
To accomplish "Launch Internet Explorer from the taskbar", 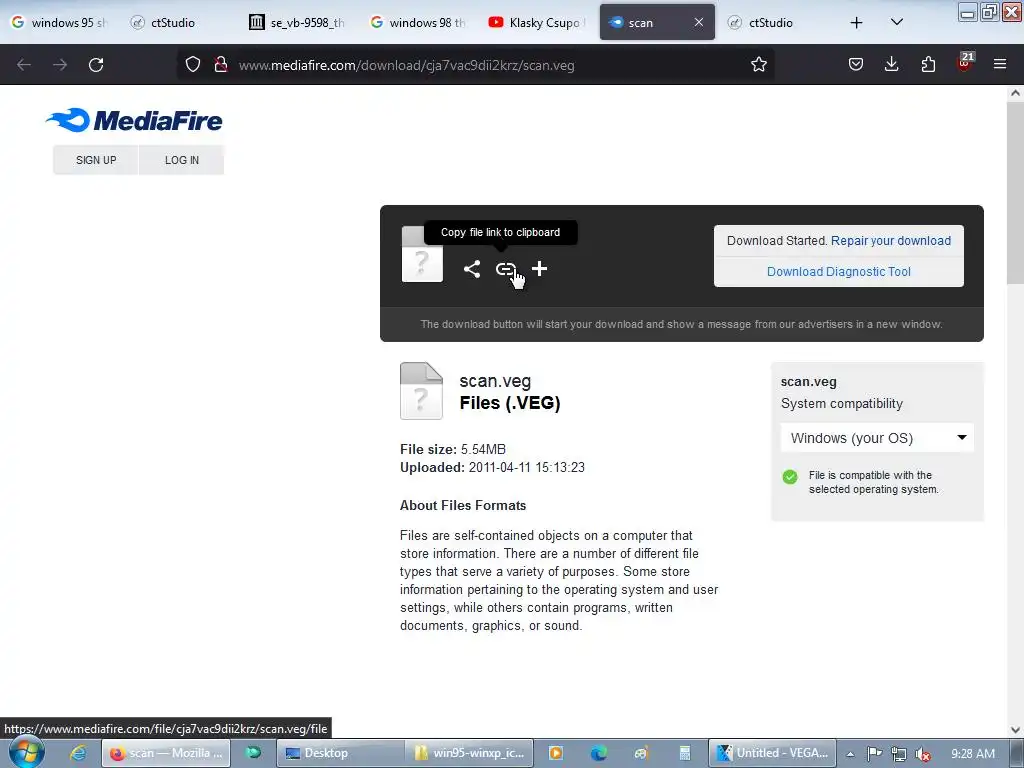I will [78, 753].
